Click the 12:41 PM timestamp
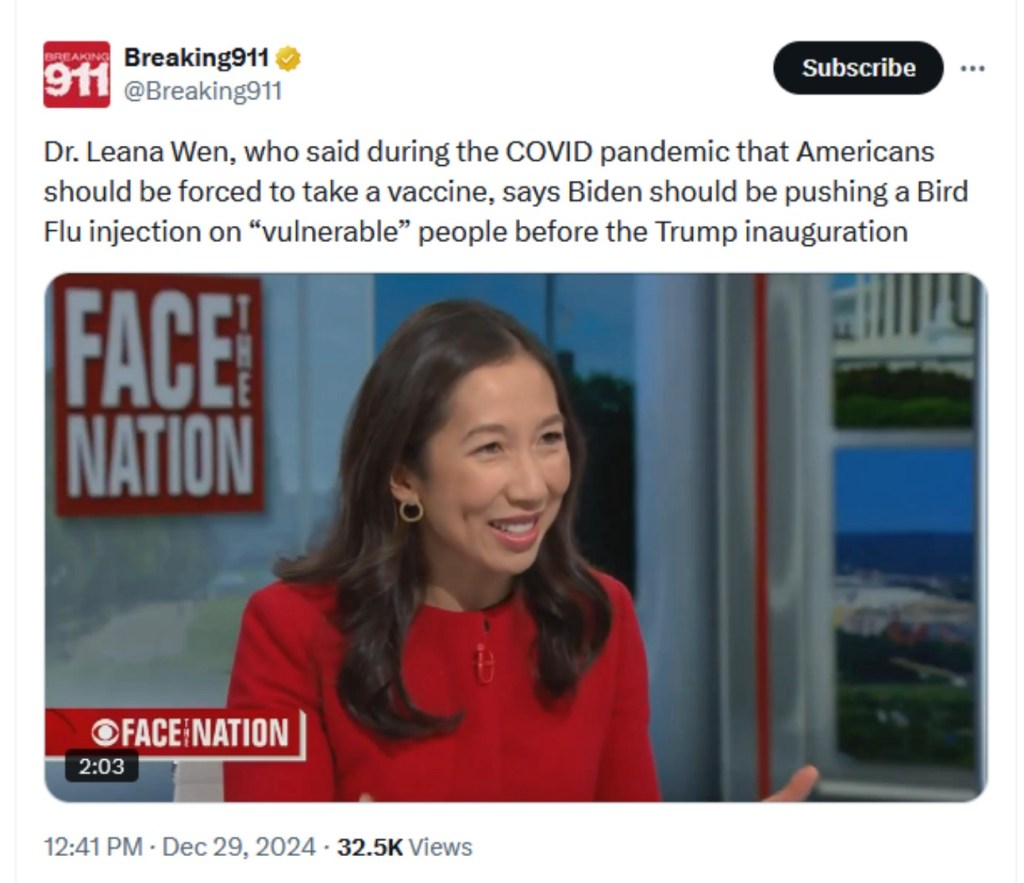The width and height of the screenshot is (1024, 883). tap(93, 847)
